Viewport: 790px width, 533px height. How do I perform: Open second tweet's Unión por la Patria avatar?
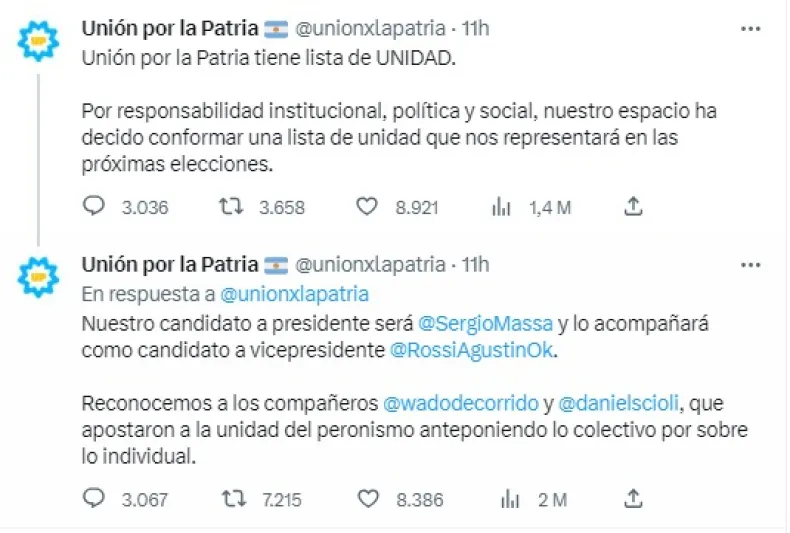point(40,277)
